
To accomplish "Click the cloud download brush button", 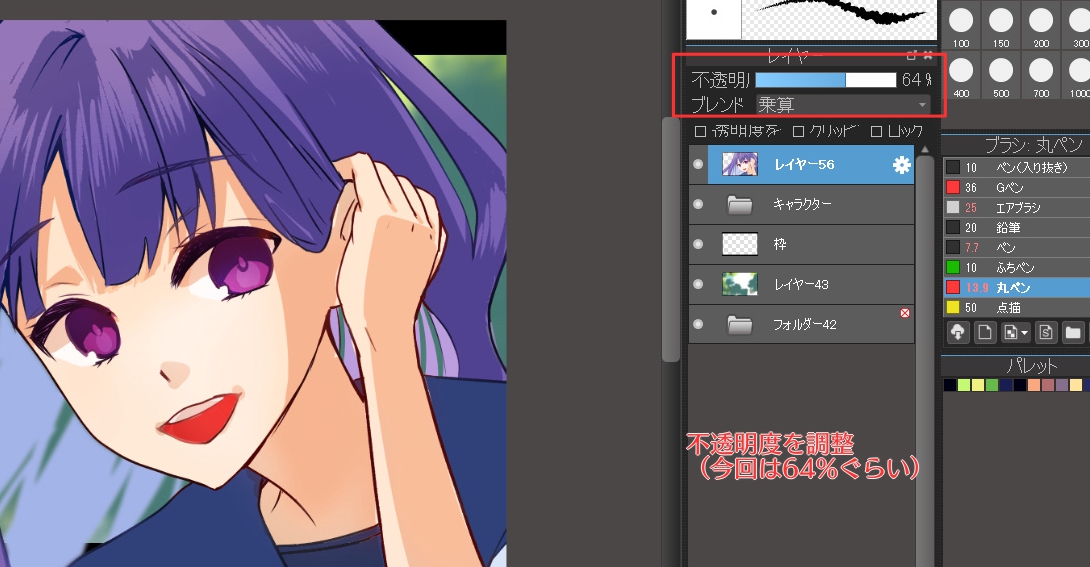I will click(958, 332).
